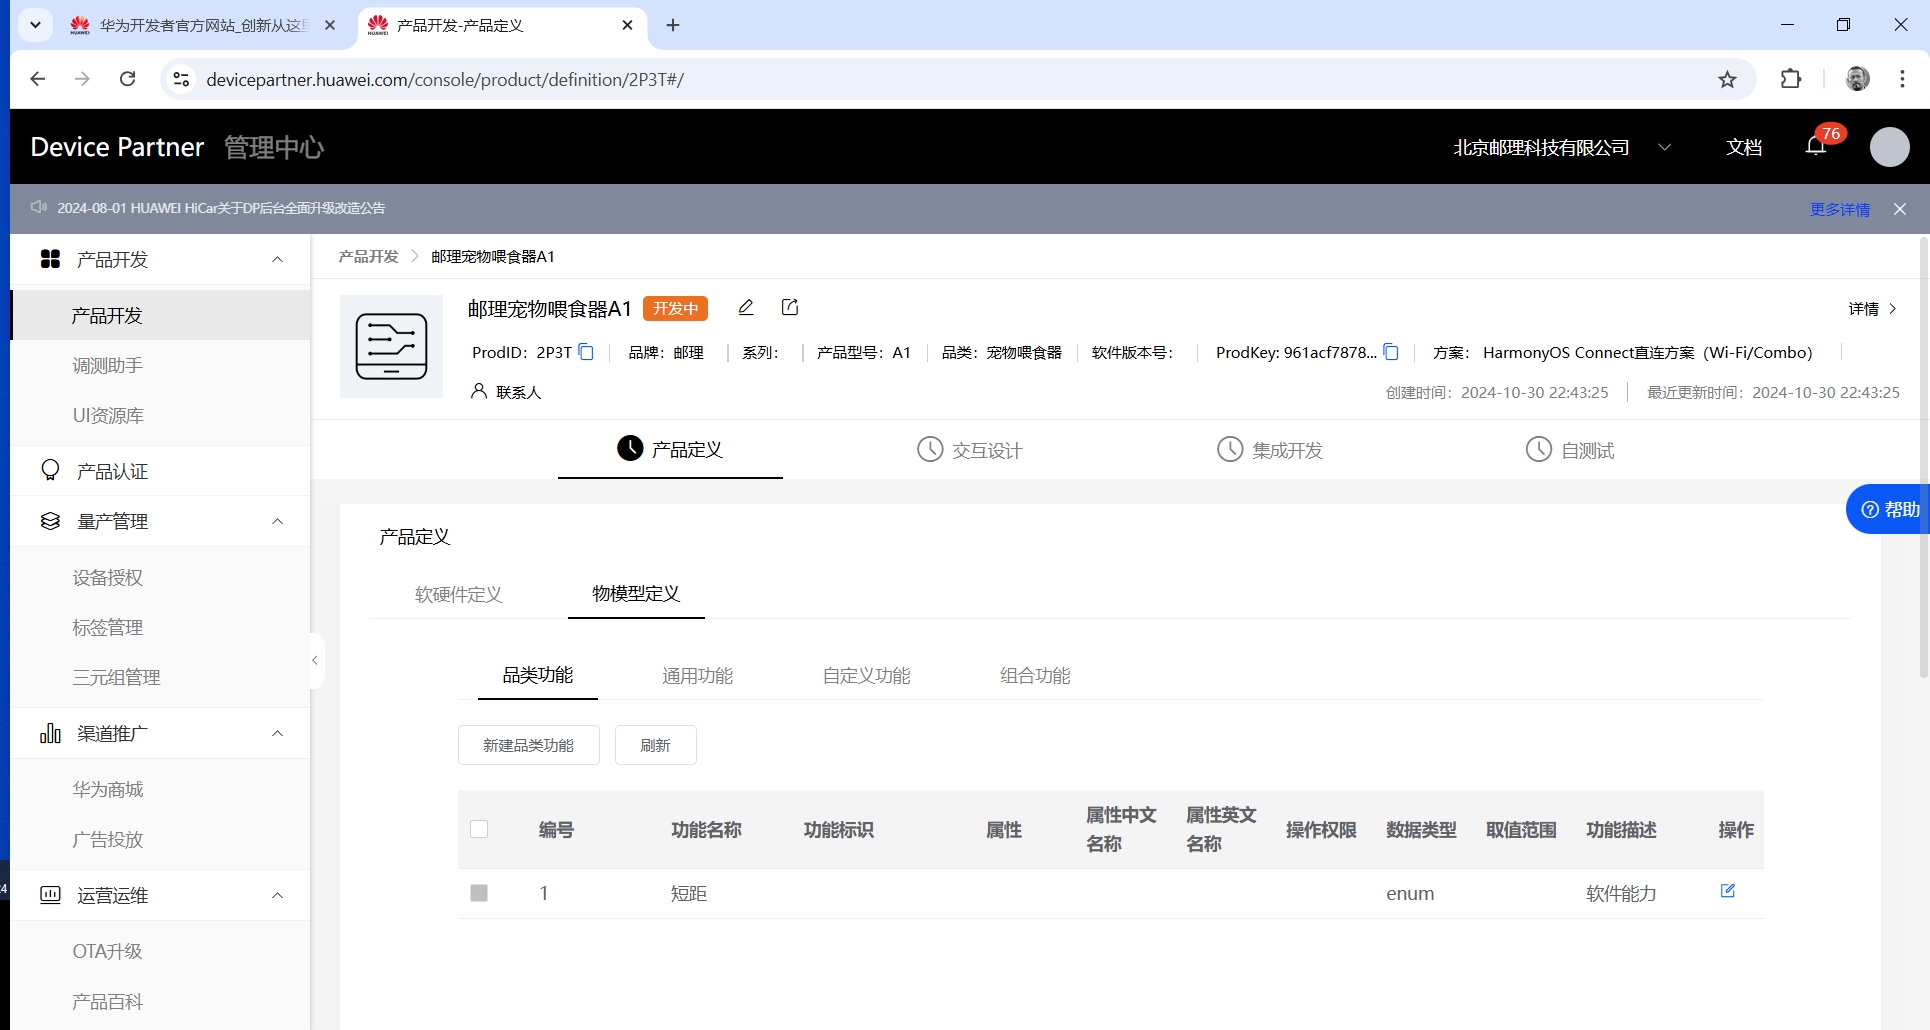1930x1030 pixels.
Task: Select the 产品定义 step tab
Action: 670,449
